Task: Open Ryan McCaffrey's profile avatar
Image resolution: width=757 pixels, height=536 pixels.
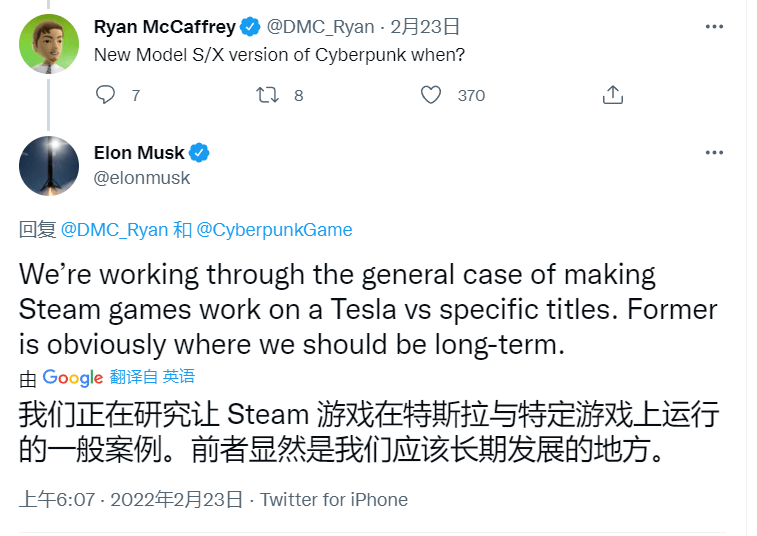Action: [49, 44]
